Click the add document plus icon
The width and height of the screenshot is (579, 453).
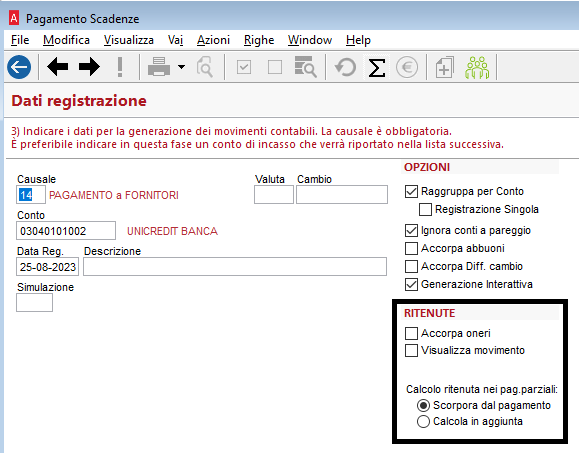pos(445,67)
